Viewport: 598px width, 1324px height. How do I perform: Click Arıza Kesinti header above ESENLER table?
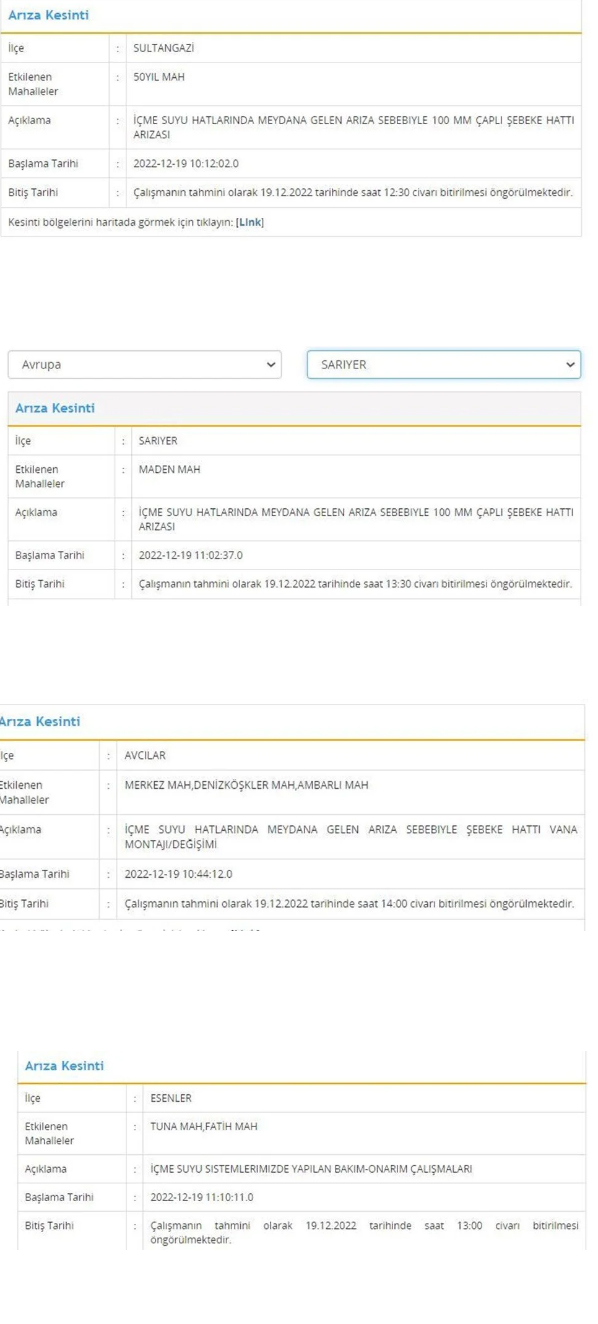point(64,1066)
